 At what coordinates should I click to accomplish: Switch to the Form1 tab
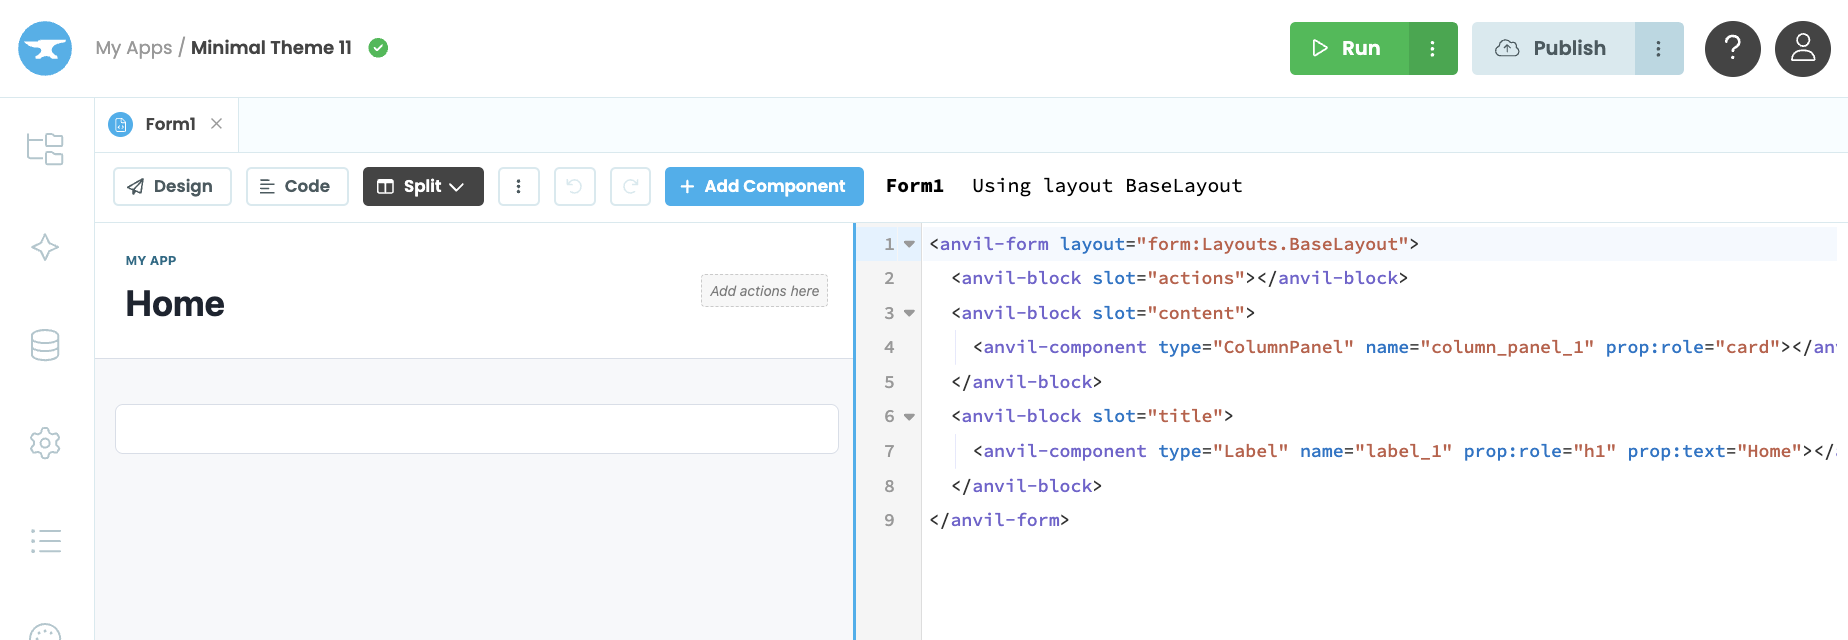167,124
